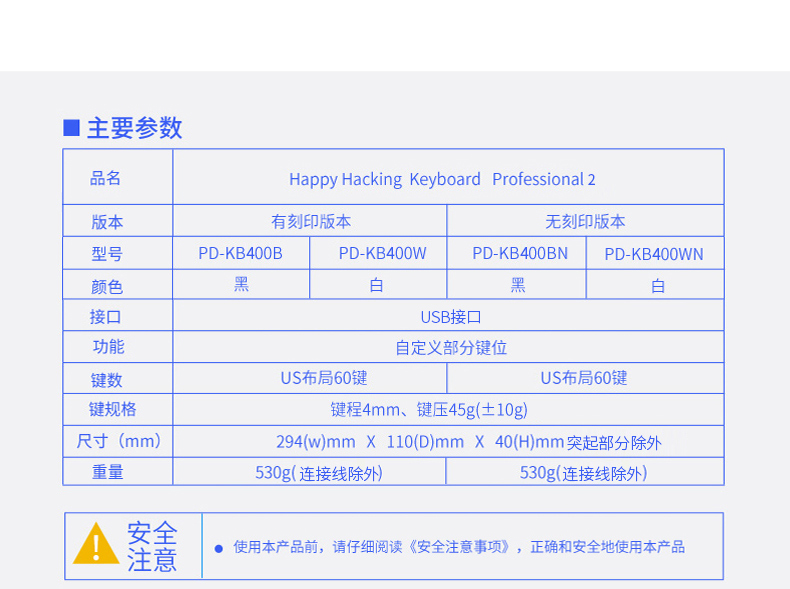Click the 使用本产品前 safety notice sentence
Image resolution: width=790 pixels, height=589 pixels.
459,547
